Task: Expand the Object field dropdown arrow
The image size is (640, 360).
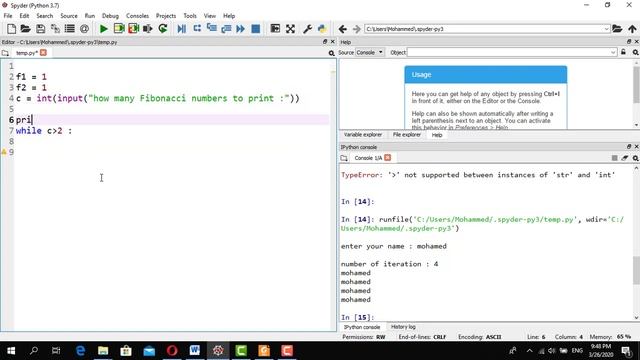Action: pyautogui.click(x=613, y=52)
